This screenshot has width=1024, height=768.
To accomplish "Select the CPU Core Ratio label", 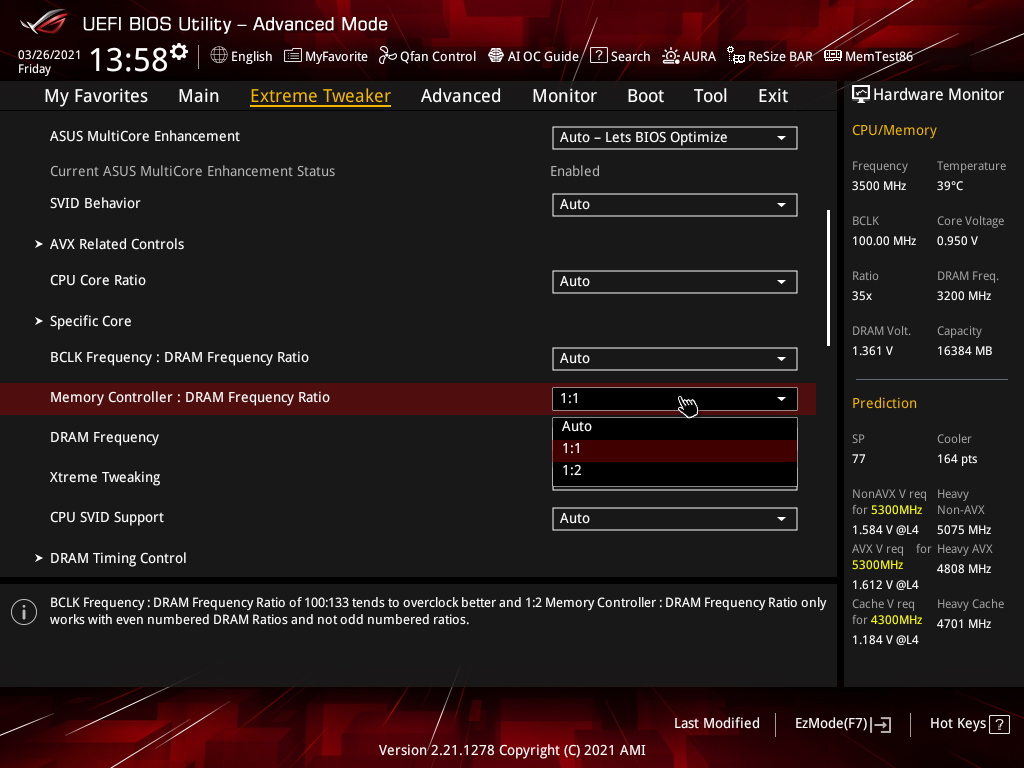I will point(98,281).
